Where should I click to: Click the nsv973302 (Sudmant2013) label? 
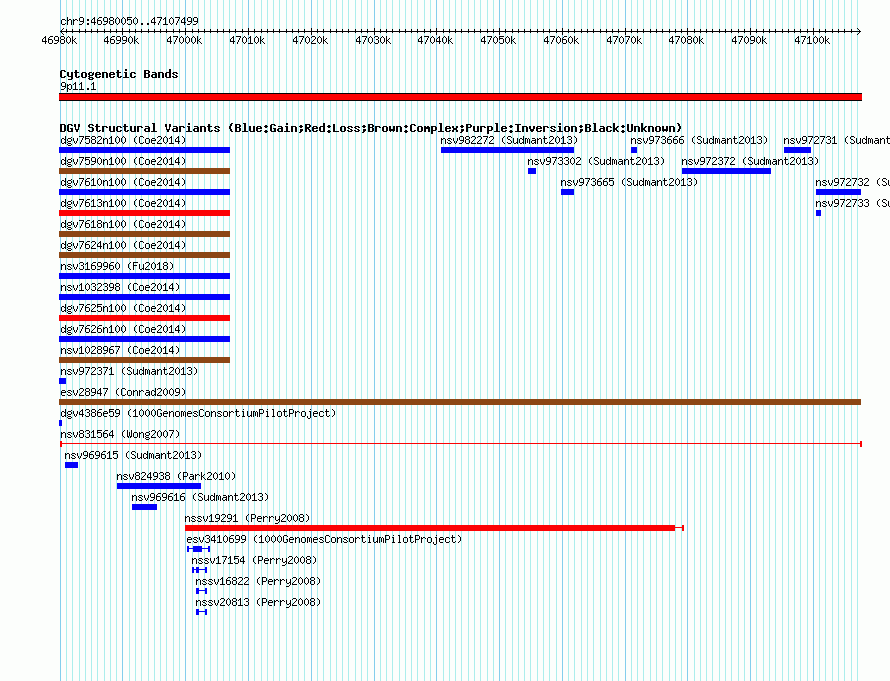coord(596,161)
